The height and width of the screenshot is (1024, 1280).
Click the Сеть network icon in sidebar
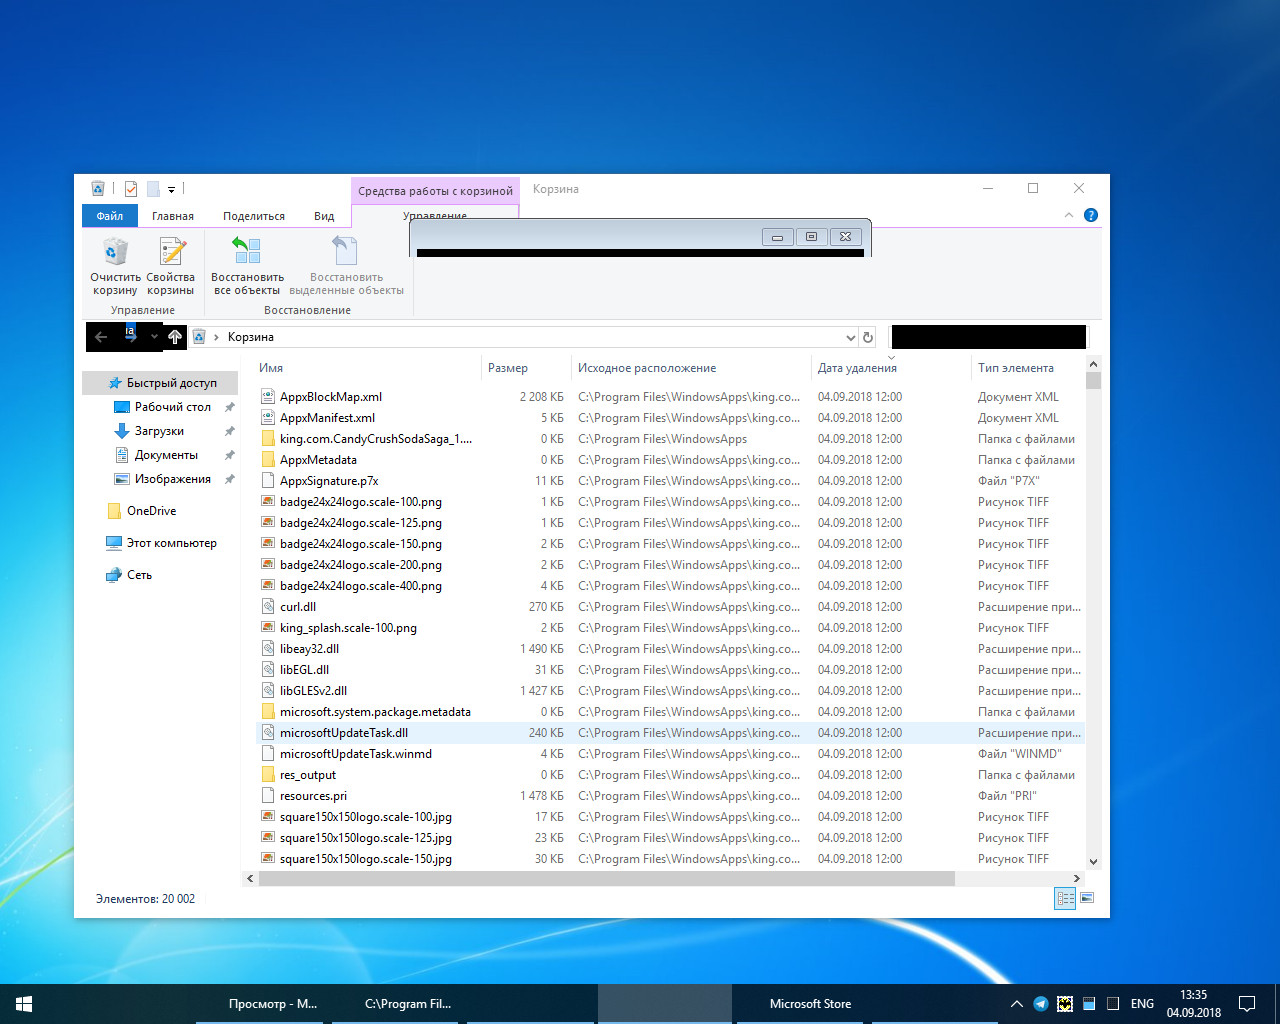point(114,575)
